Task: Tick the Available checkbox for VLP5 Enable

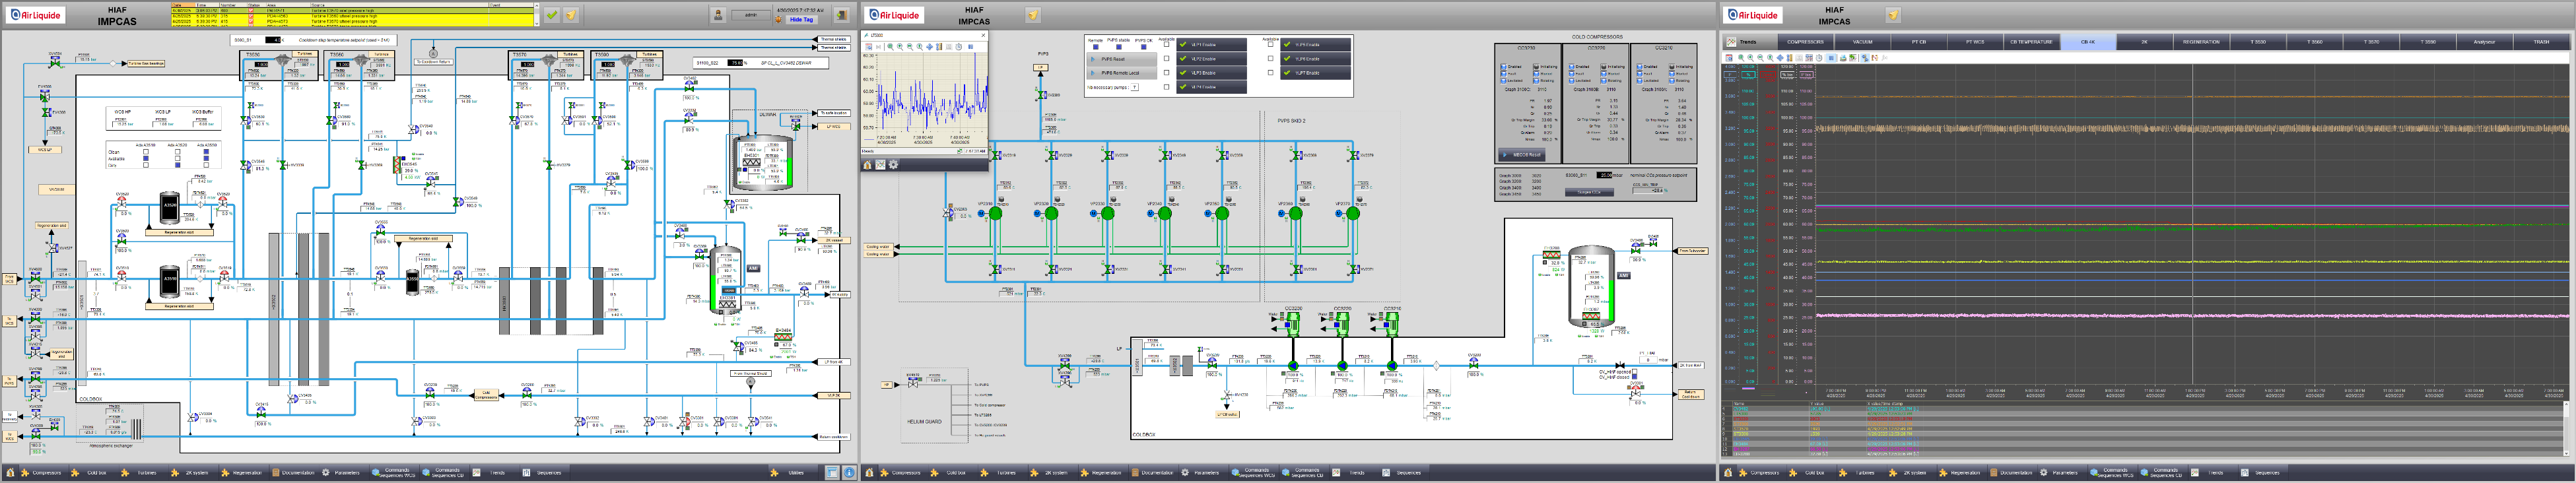Action: click(x=1271, y=45)
